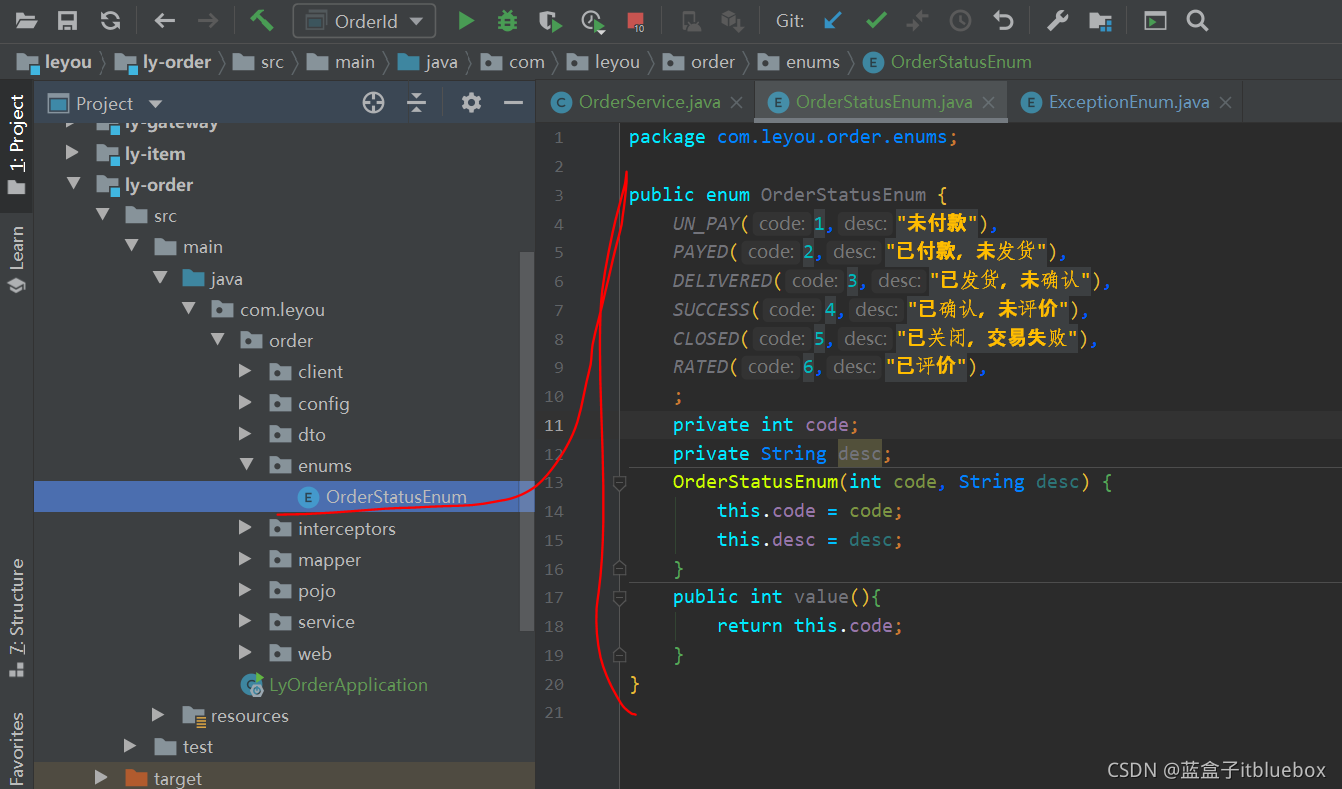Open Project Structure folder icon
Viewport: 1342px width, 789px height.
tap(1100, 20)
